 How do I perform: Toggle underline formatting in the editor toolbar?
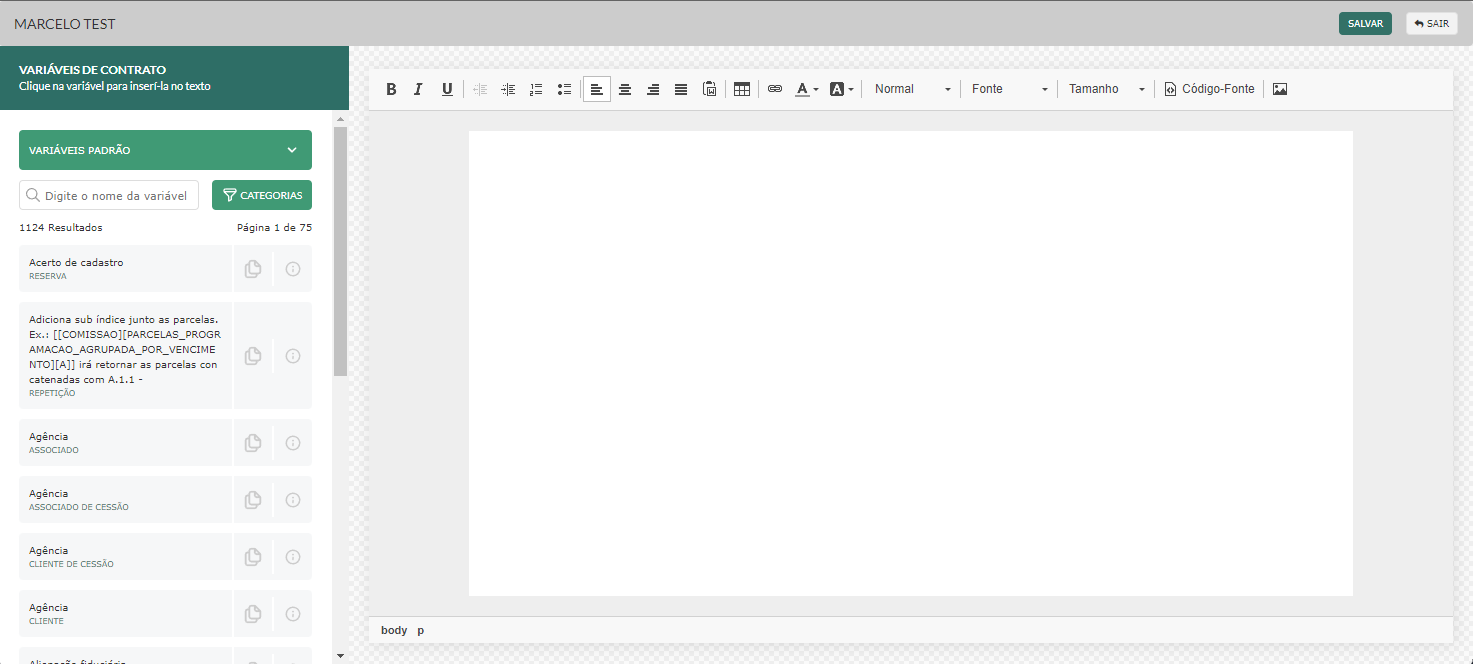click(x=447, y=89)
